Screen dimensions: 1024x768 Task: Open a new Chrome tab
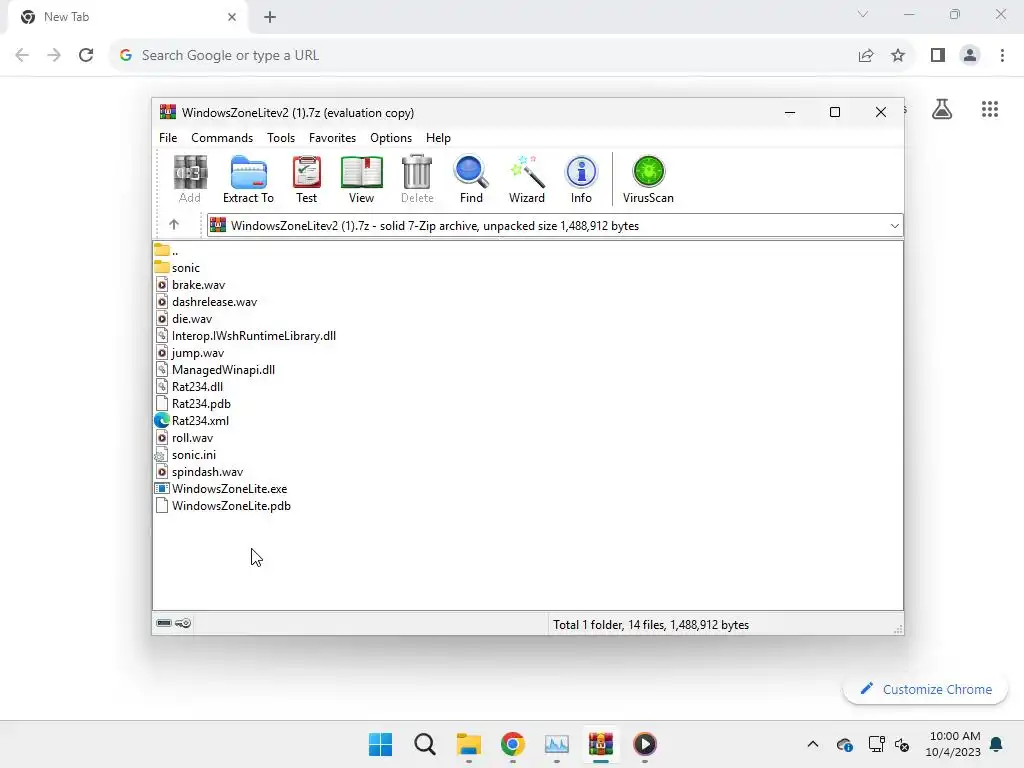pos(270,17)
